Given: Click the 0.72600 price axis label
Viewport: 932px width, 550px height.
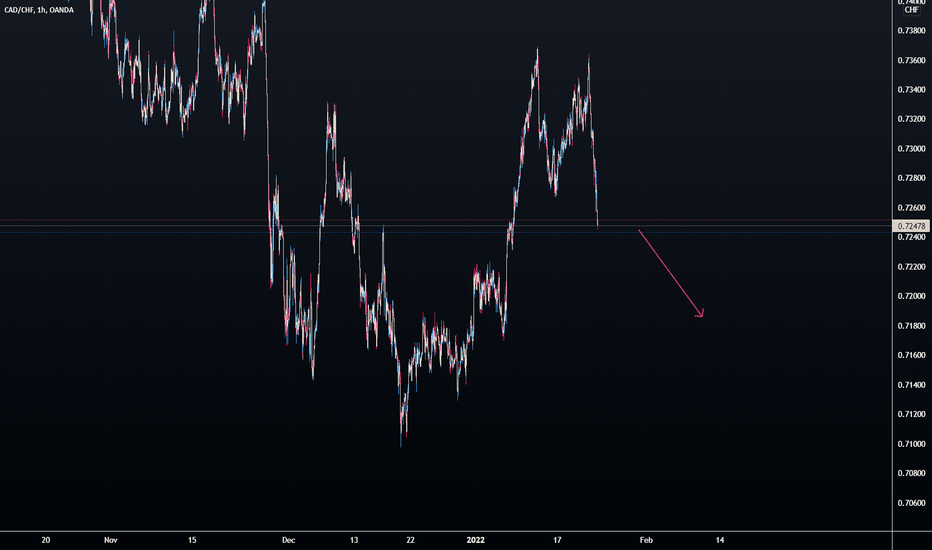Looking at the screenshot, I should [911, 208].
